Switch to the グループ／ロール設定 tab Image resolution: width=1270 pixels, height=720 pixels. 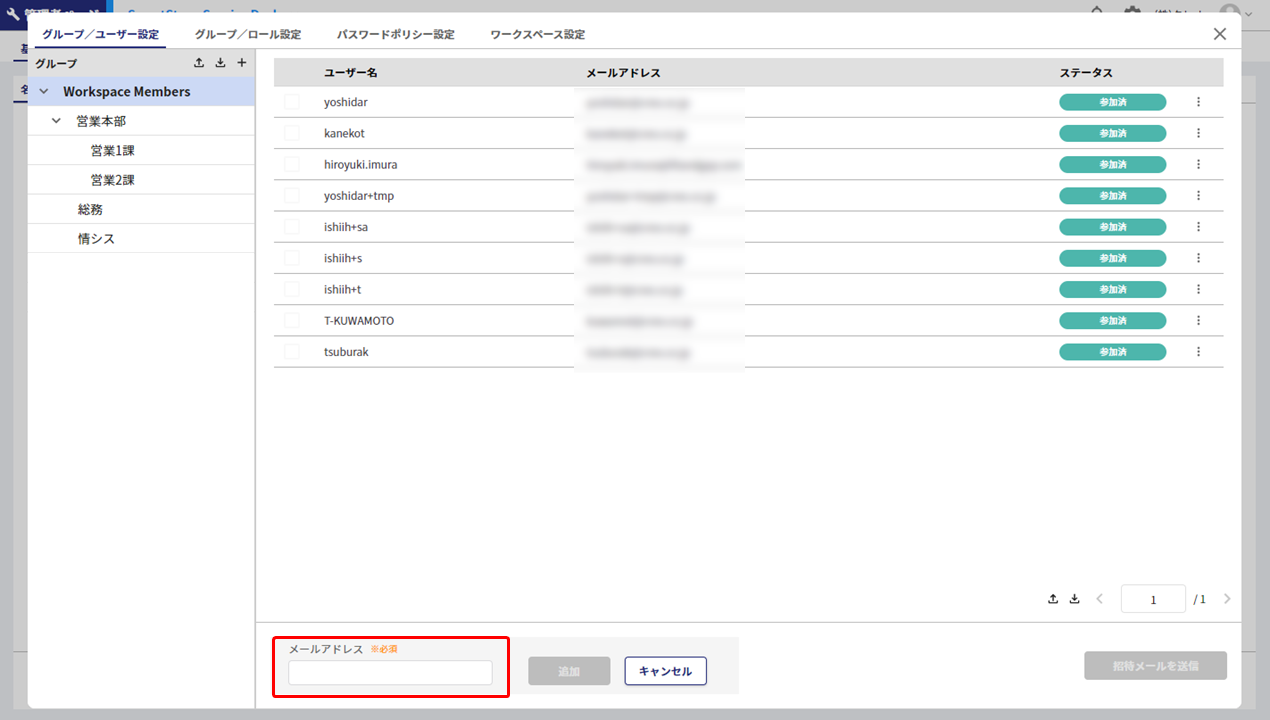[247, 34]
